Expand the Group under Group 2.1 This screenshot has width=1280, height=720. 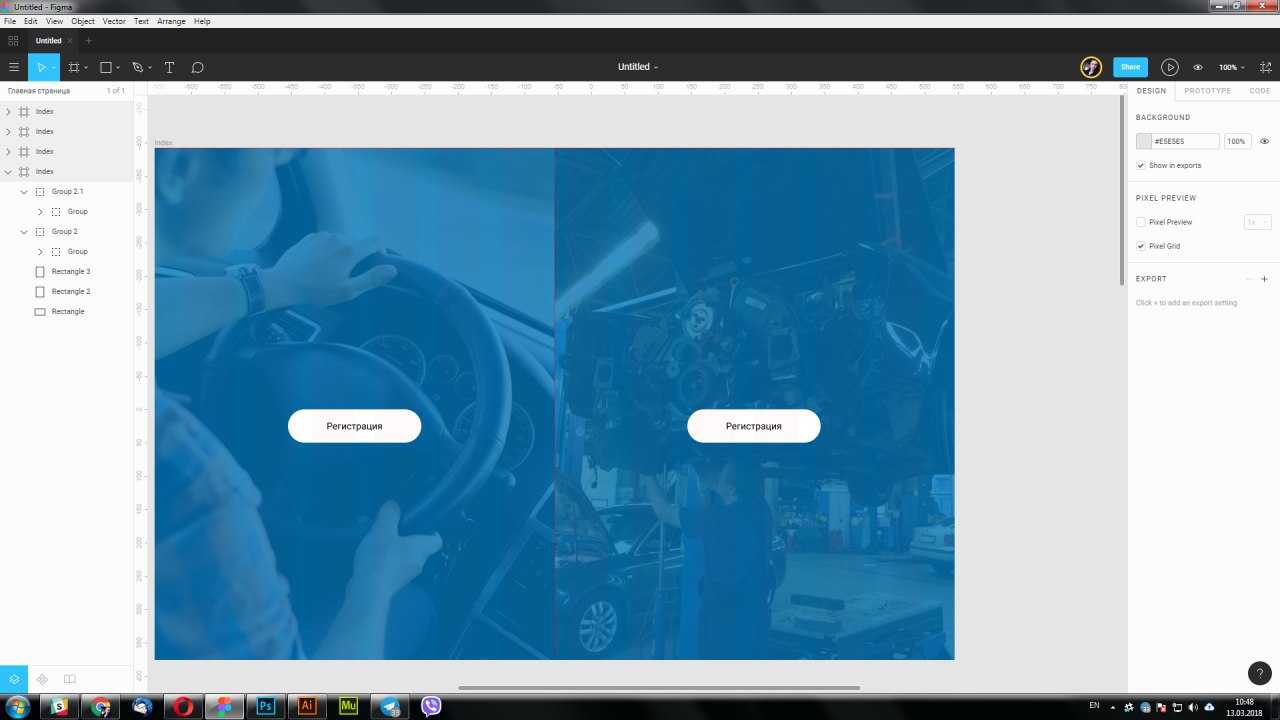tap(40, 212)
